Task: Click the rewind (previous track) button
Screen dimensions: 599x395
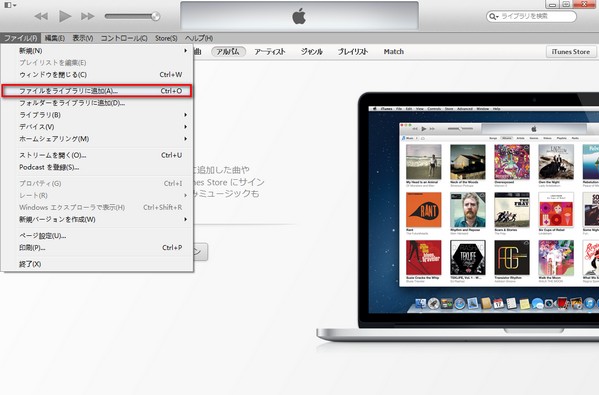Action: tap(41, 16)
